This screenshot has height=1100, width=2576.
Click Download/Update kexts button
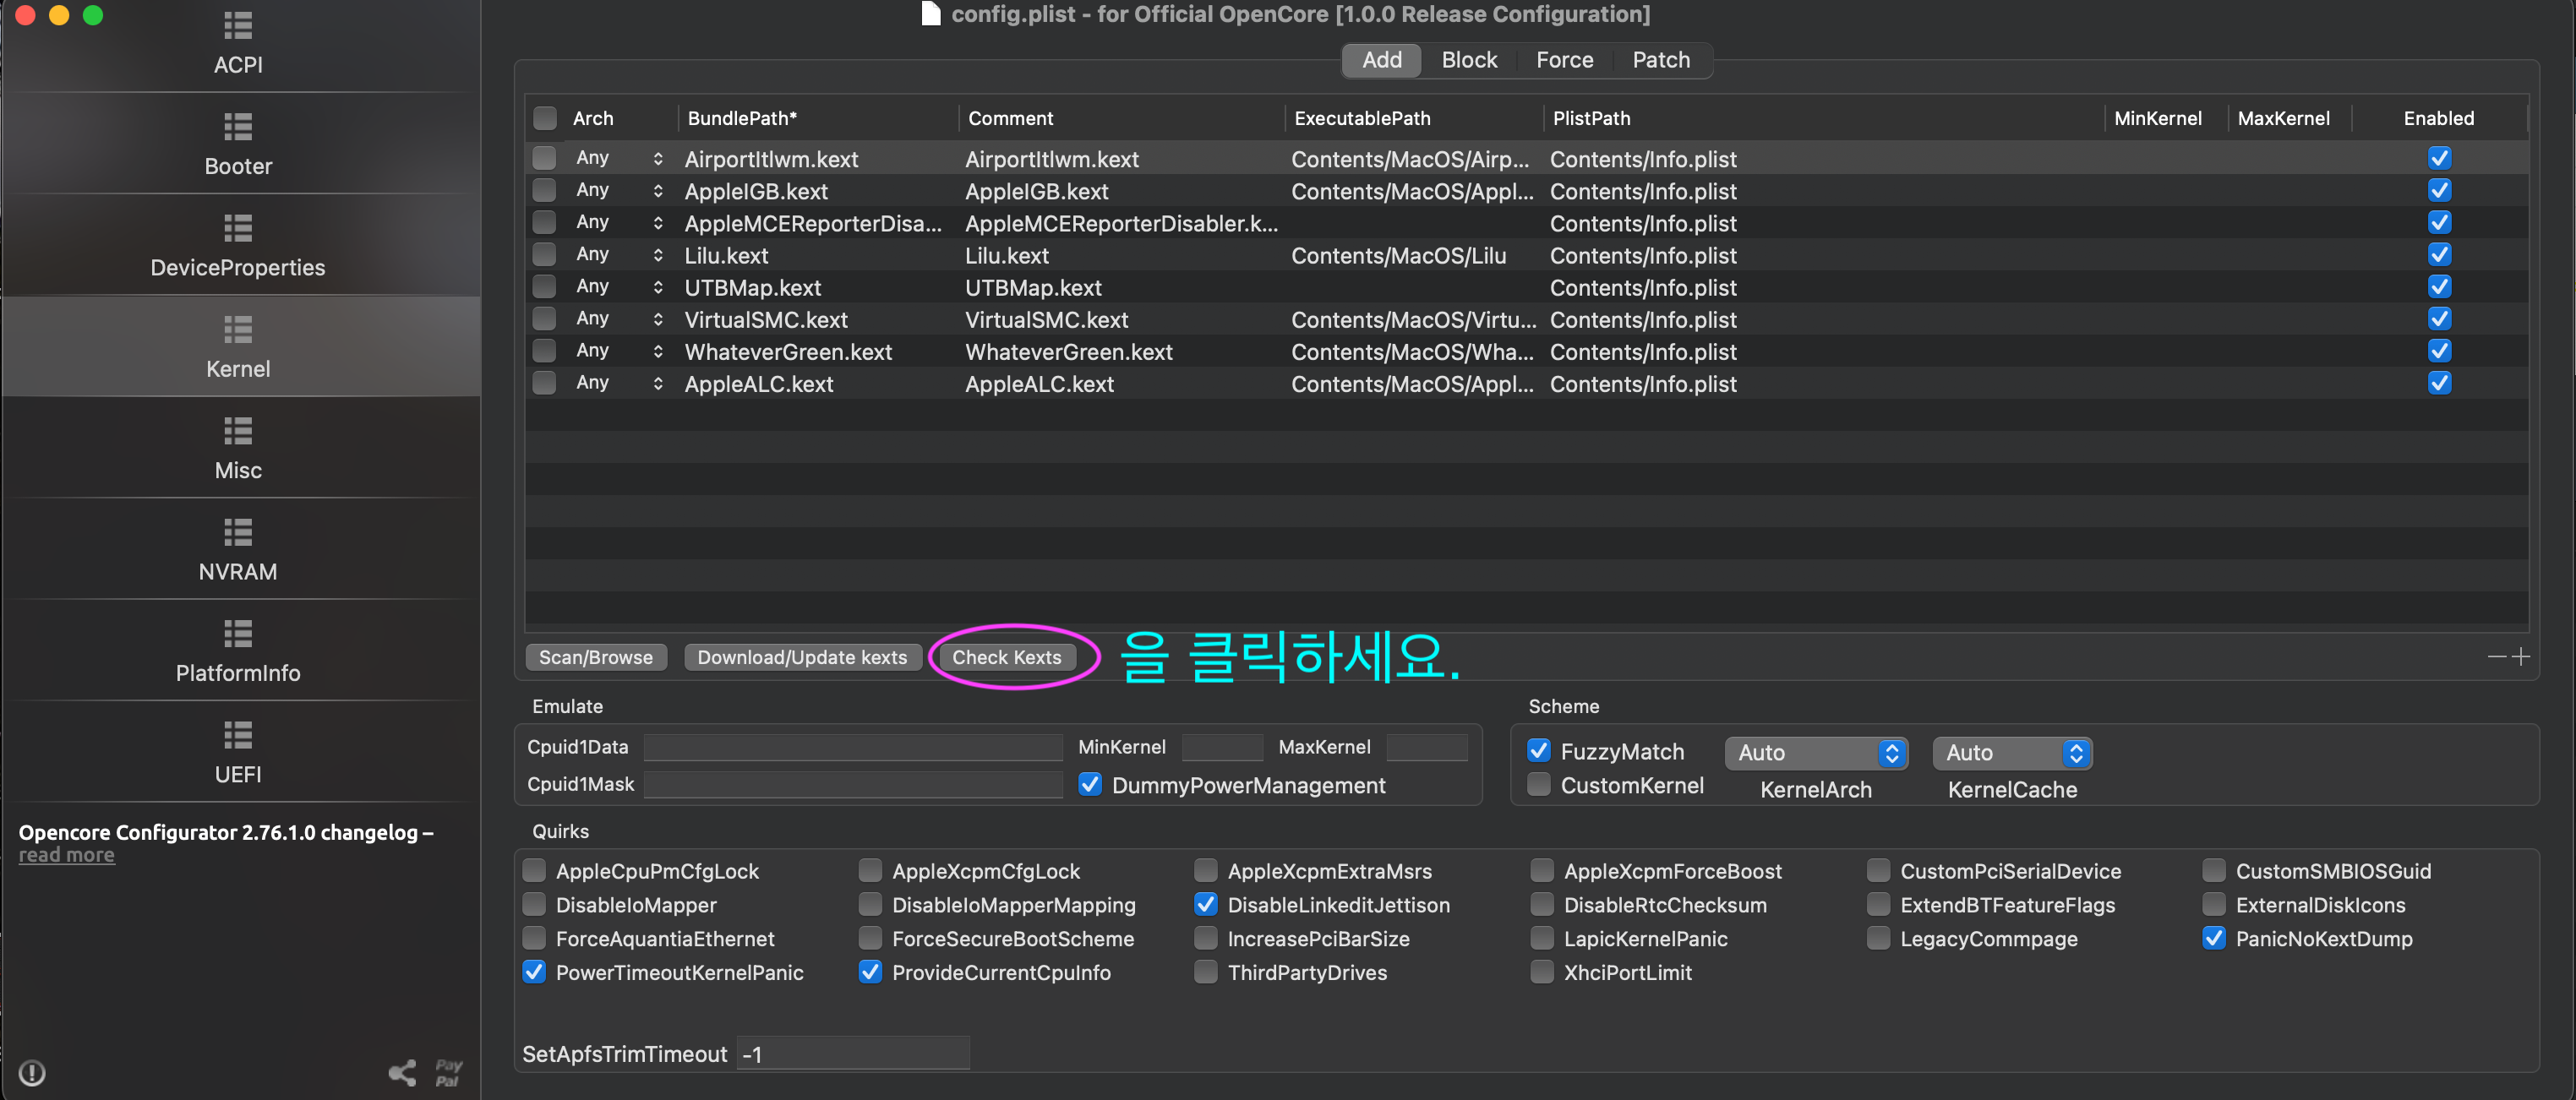802,657
